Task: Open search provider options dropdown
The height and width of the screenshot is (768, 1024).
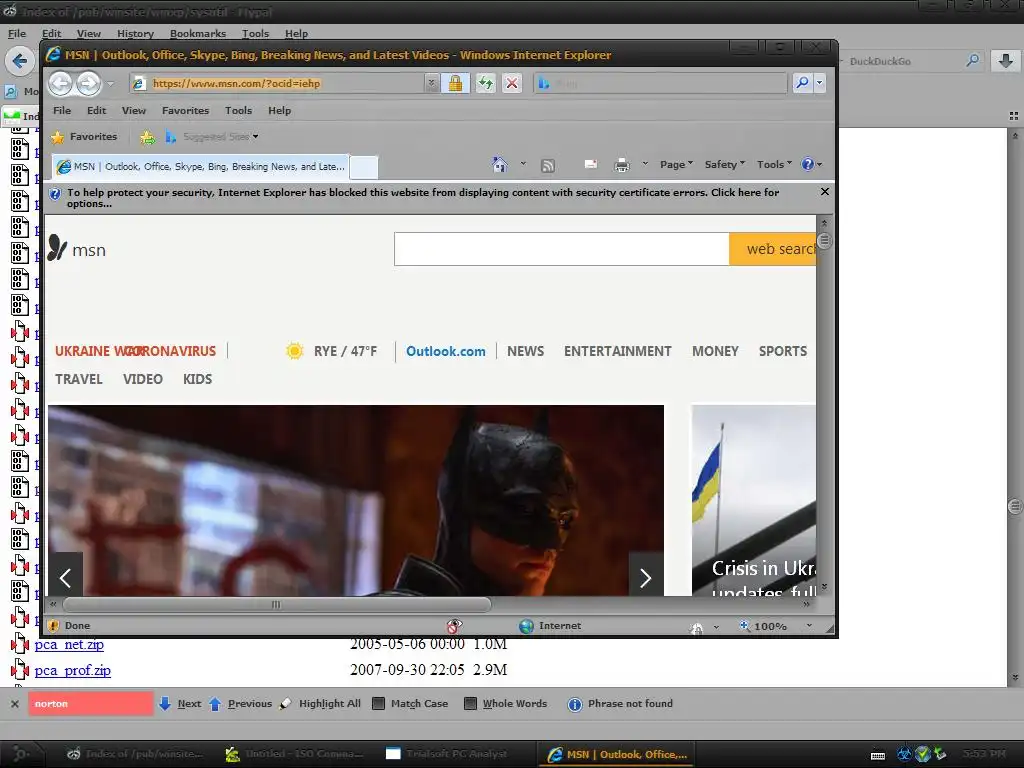Action: pyautogui.click(x=820, y=83)
